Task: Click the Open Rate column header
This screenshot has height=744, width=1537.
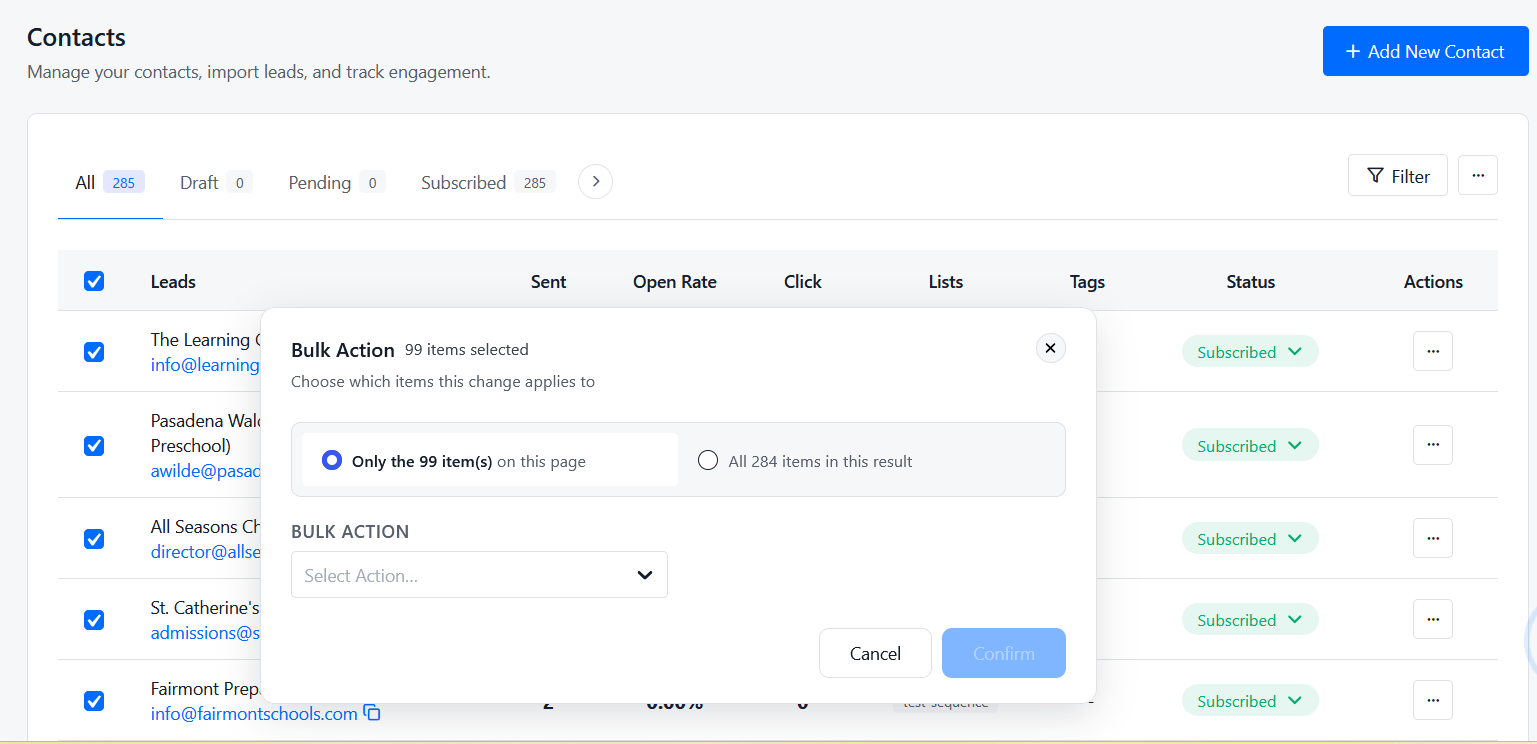Action: tap(675, 281)
